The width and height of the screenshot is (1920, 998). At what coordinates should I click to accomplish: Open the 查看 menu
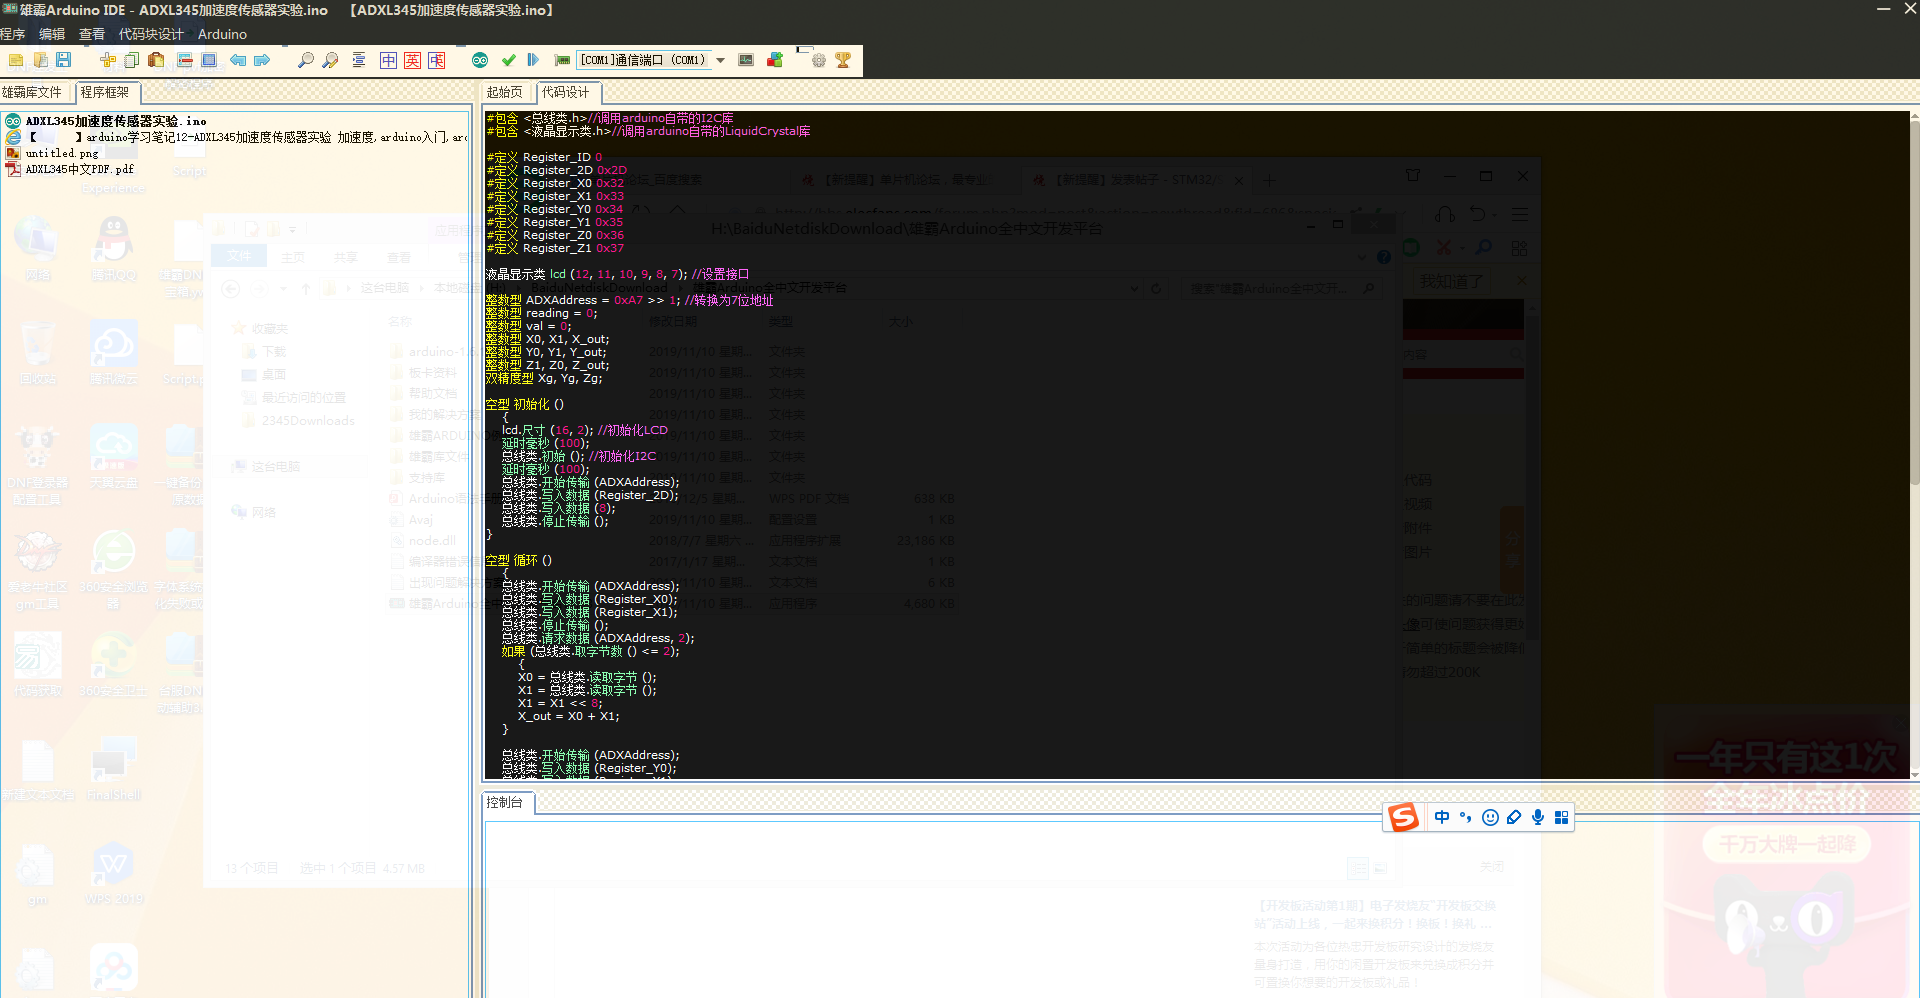[x=92, y=34]
